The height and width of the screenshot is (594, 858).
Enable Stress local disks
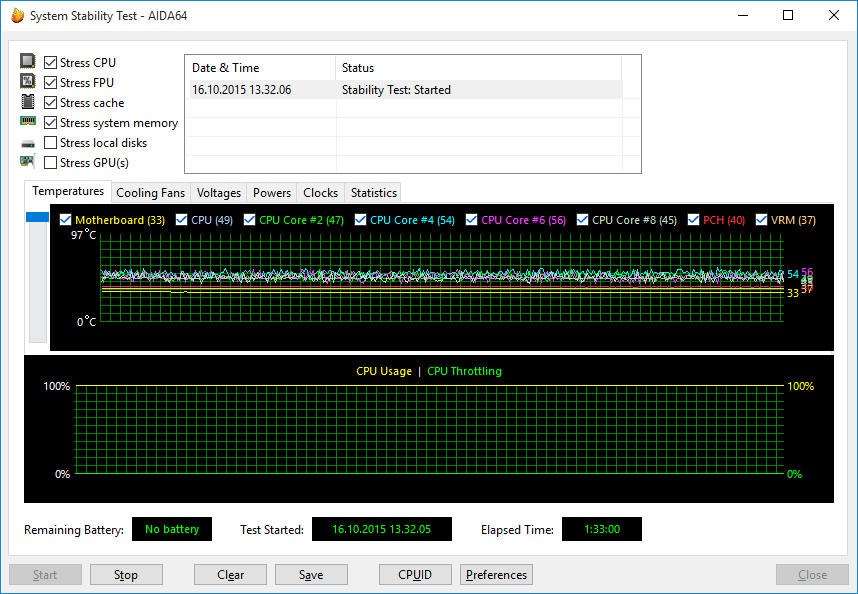[50, 143]
